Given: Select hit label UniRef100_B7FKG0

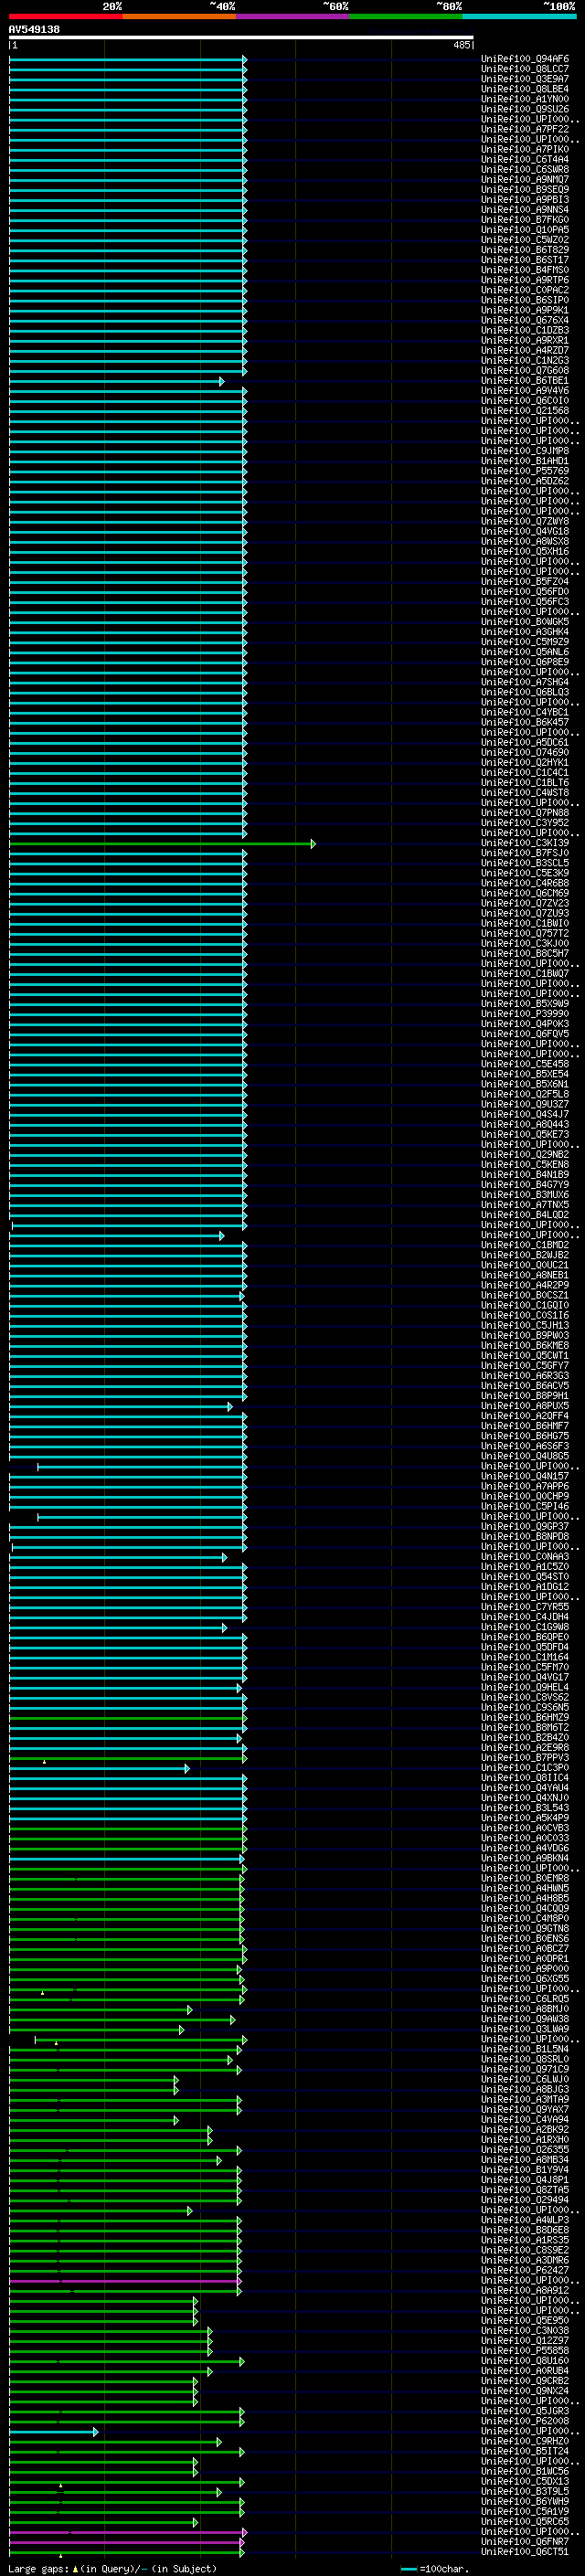Looking at the screenshot, I should pyautogui.click(x=525, y=219).
